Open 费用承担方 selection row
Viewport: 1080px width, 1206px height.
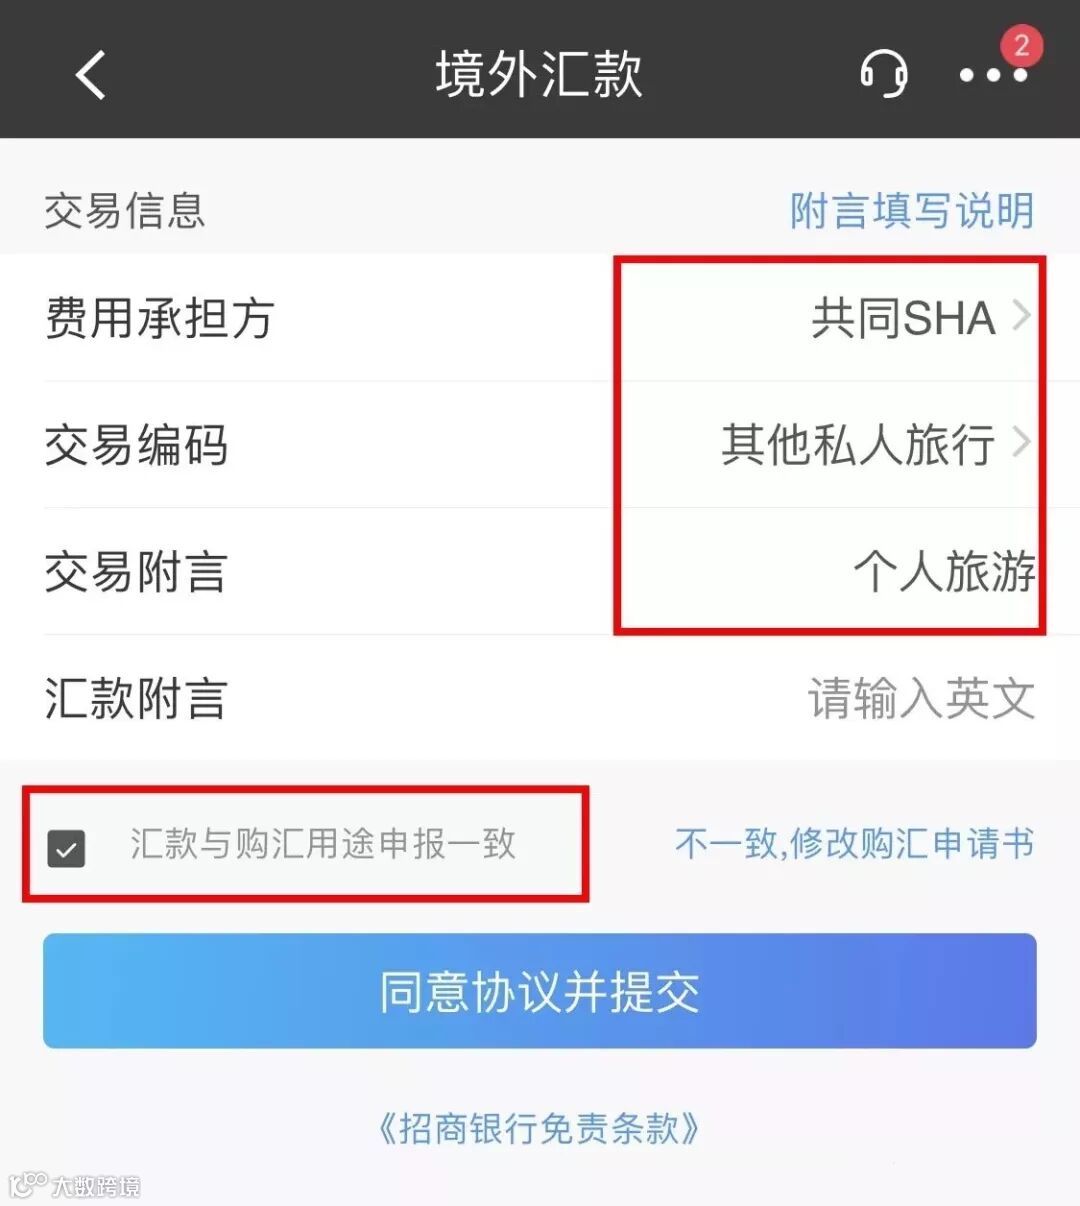point(540,318)
